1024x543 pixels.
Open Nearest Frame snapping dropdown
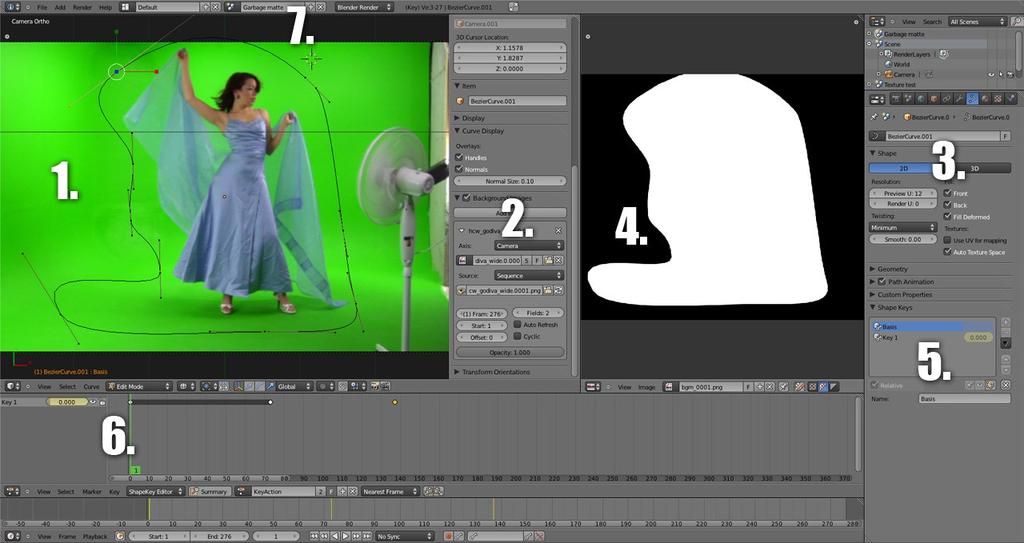click(390, 491)
